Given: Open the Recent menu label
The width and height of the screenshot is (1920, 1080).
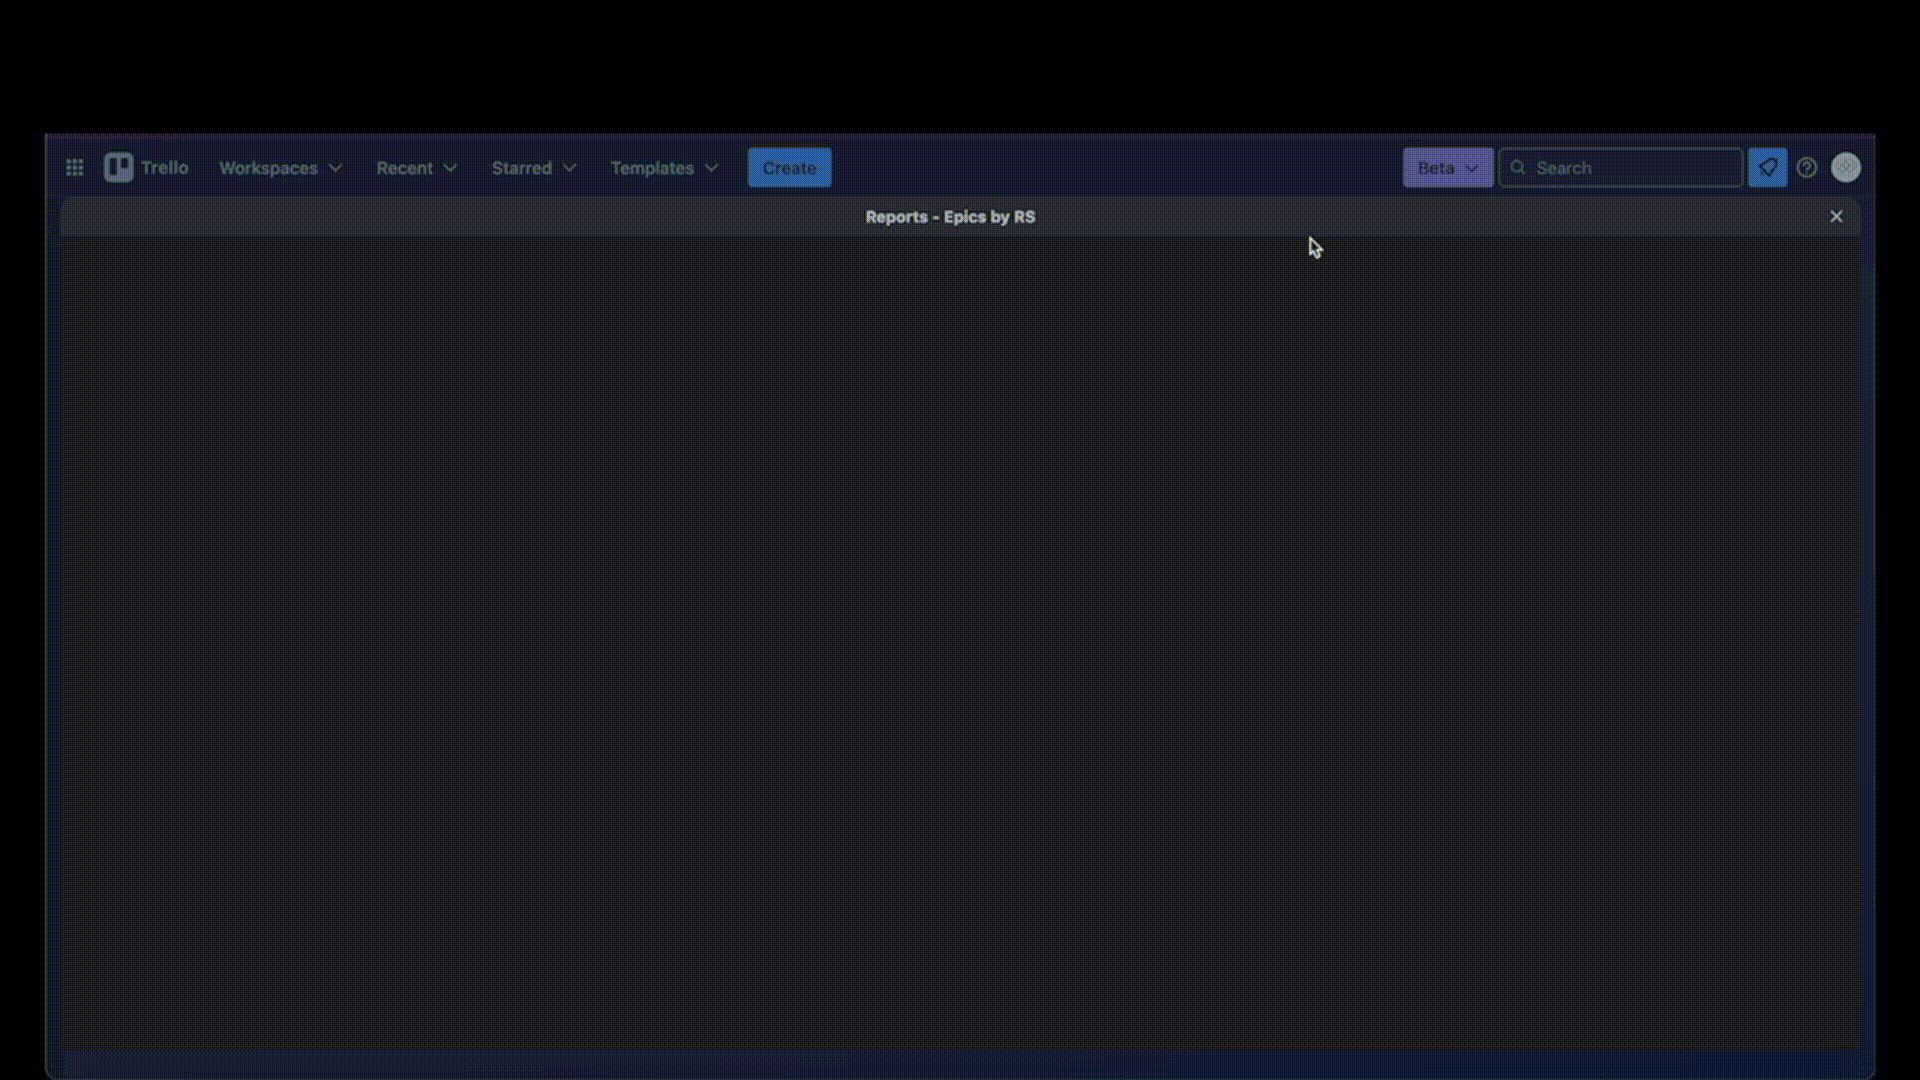Looking at the screenshot, I should pos(404,168).
